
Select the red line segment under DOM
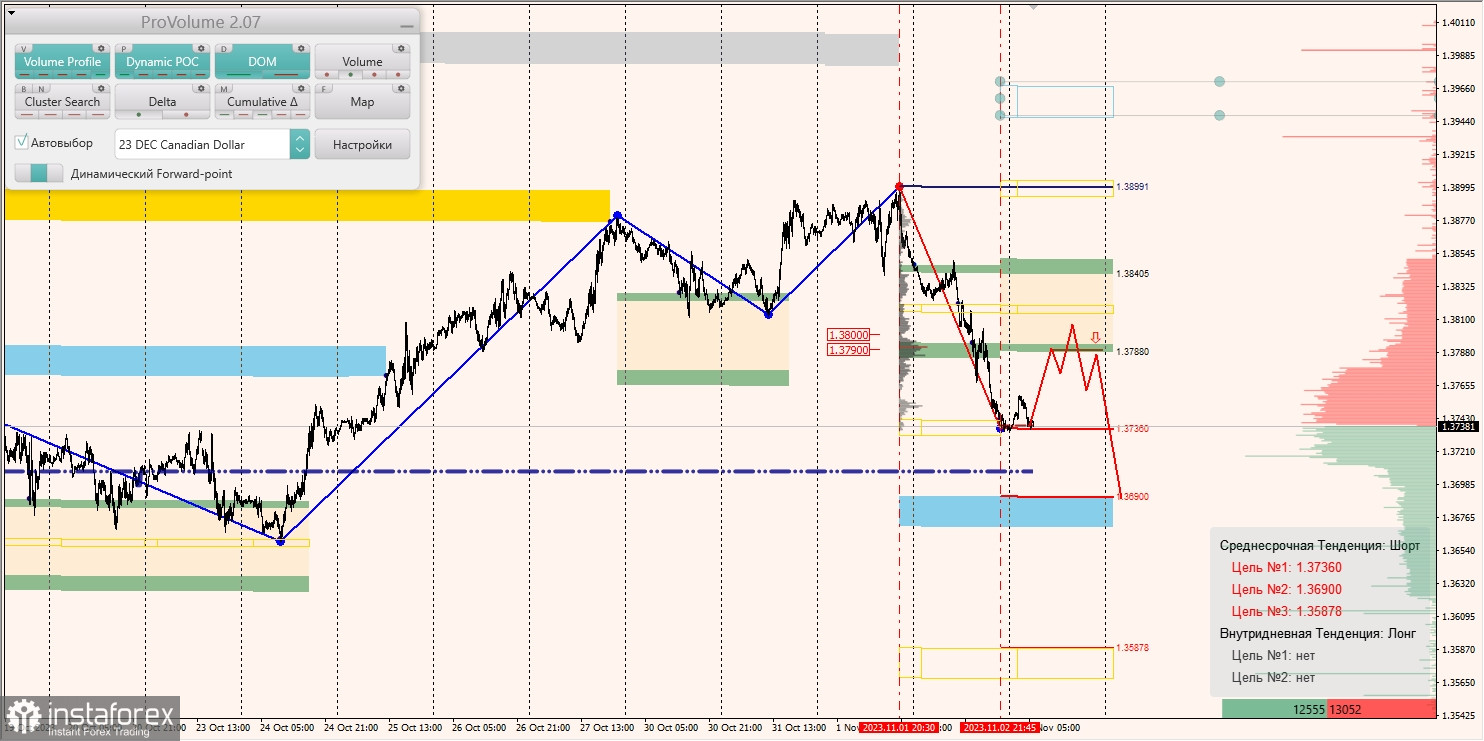[285, 75]
